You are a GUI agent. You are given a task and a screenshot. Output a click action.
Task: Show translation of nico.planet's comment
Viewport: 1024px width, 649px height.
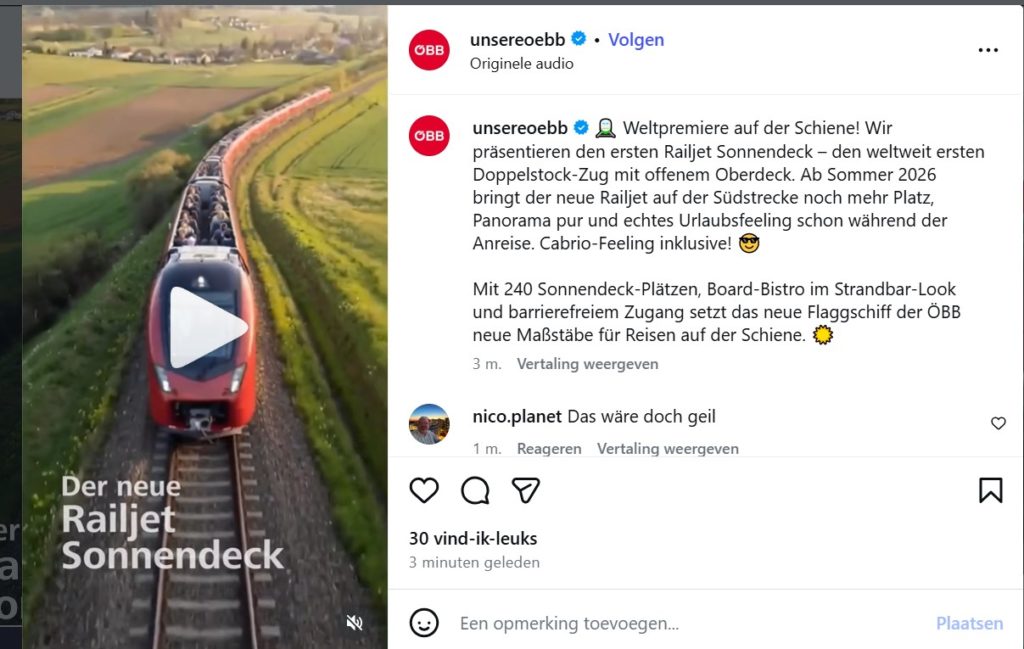[x=667, y=449]
